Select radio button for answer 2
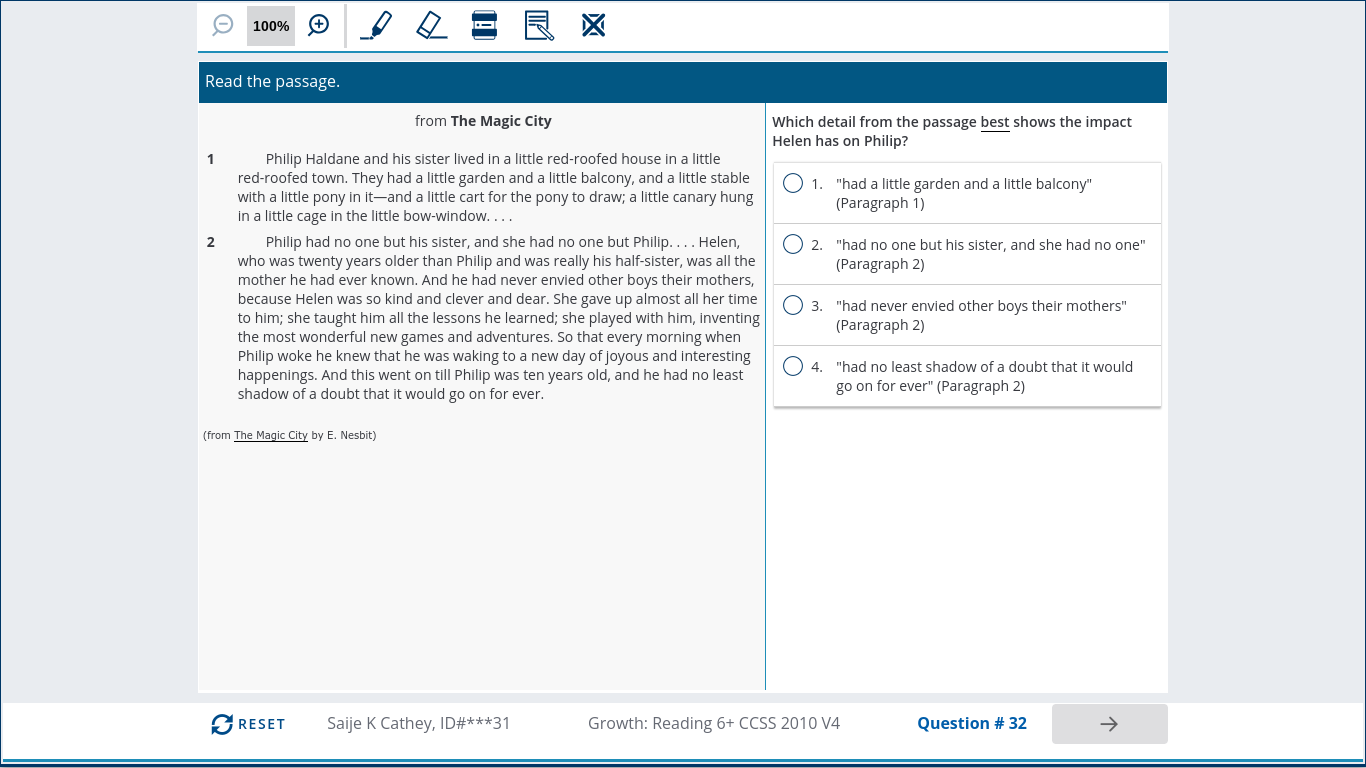The image size is (1366, 768). pos(793,244)
